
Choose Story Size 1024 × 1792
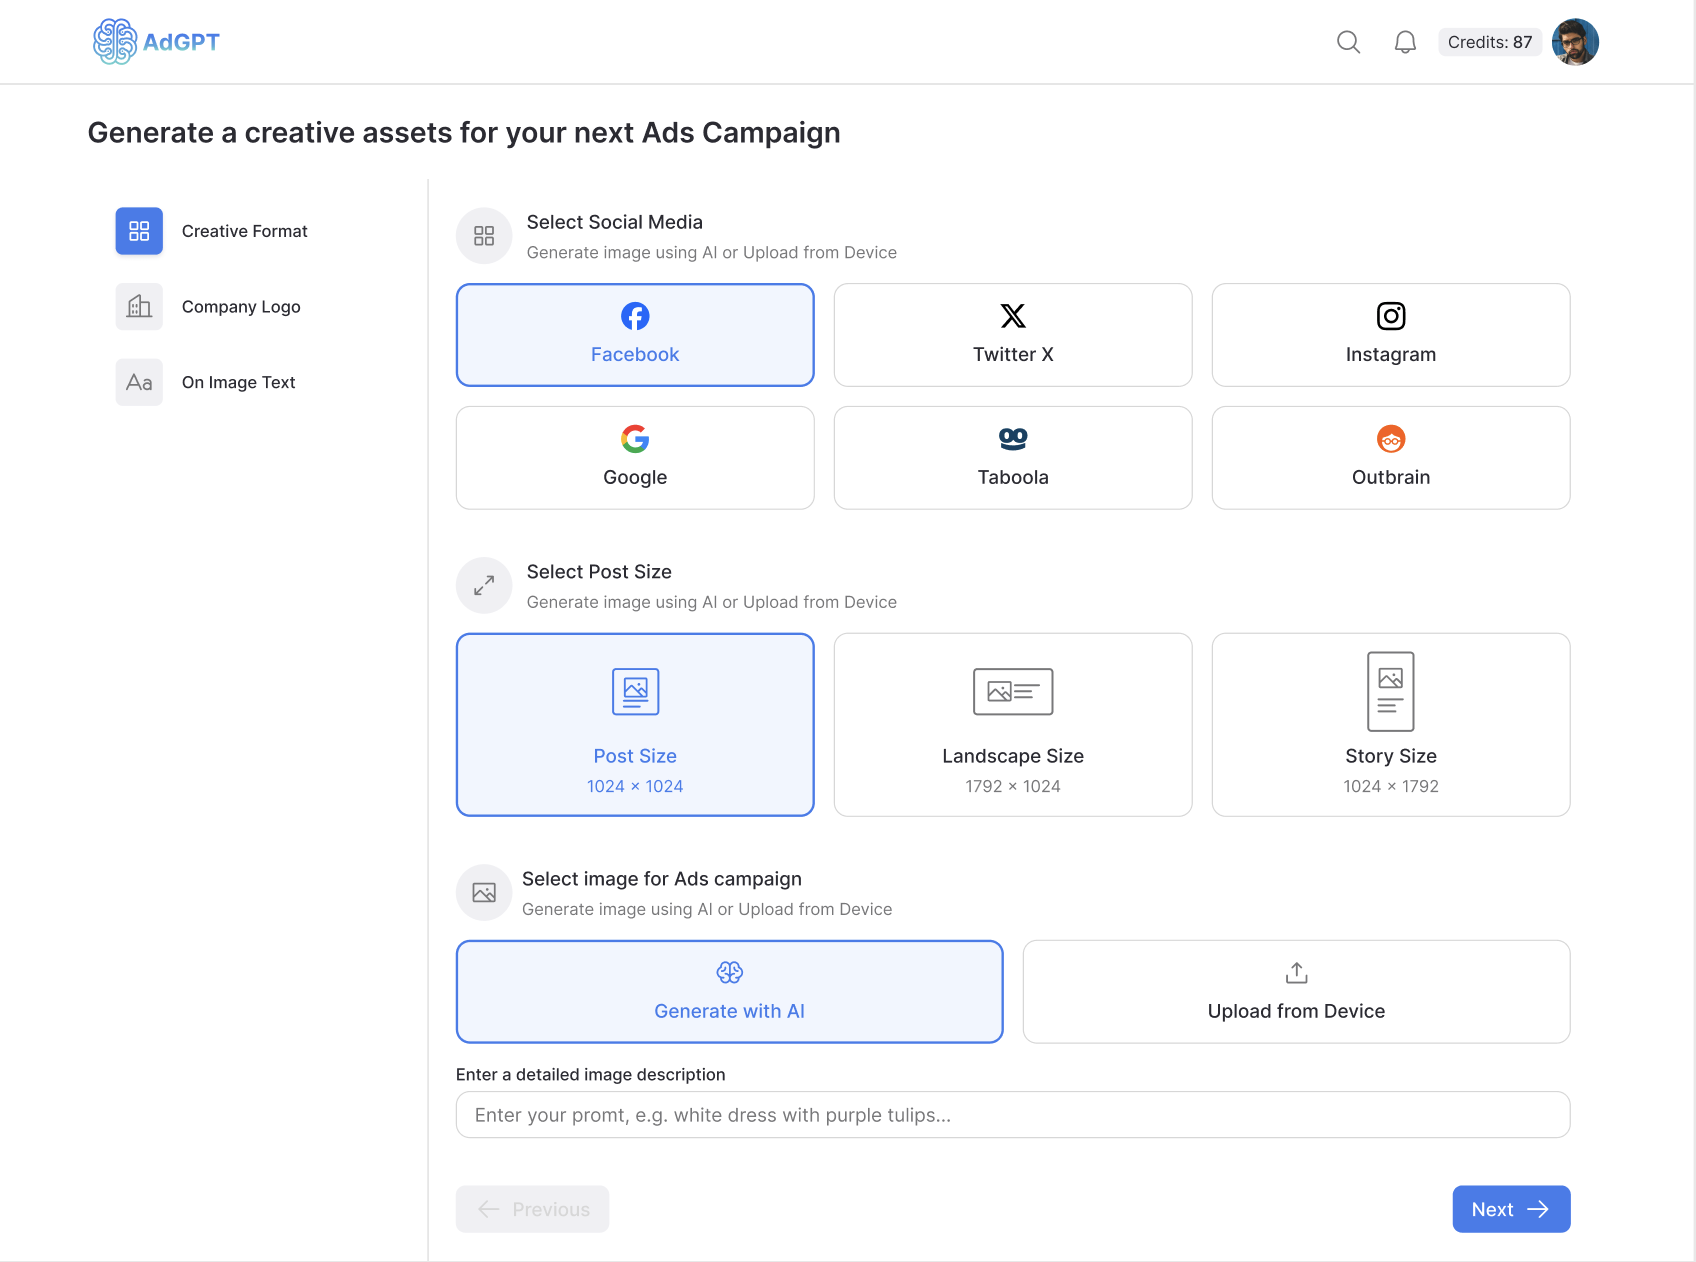click(x=1391, y=725)
